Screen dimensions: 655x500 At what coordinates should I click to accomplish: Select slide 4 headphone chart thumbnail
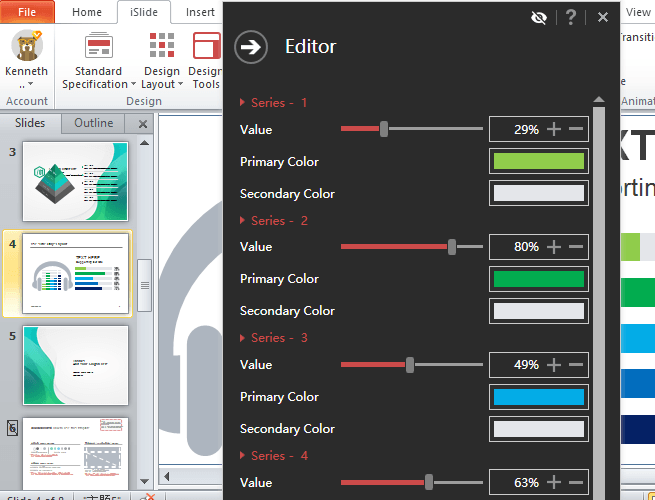tap(75, 274)
